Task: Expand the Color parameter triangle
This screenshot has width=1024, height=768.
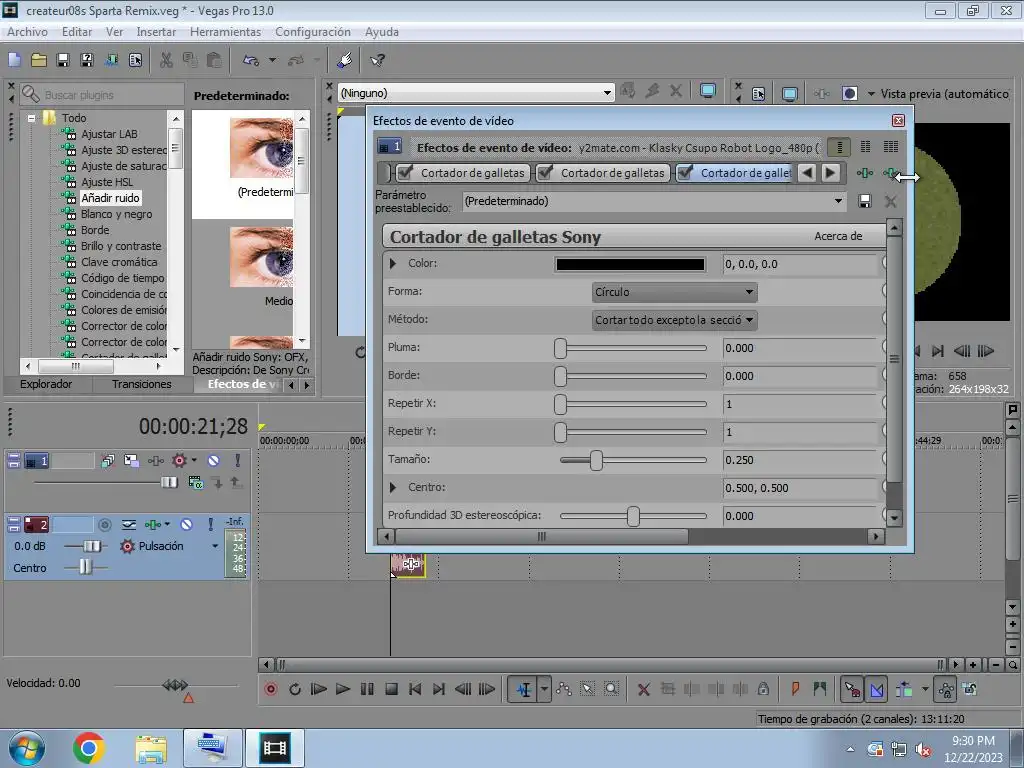Action: (392, 264)
